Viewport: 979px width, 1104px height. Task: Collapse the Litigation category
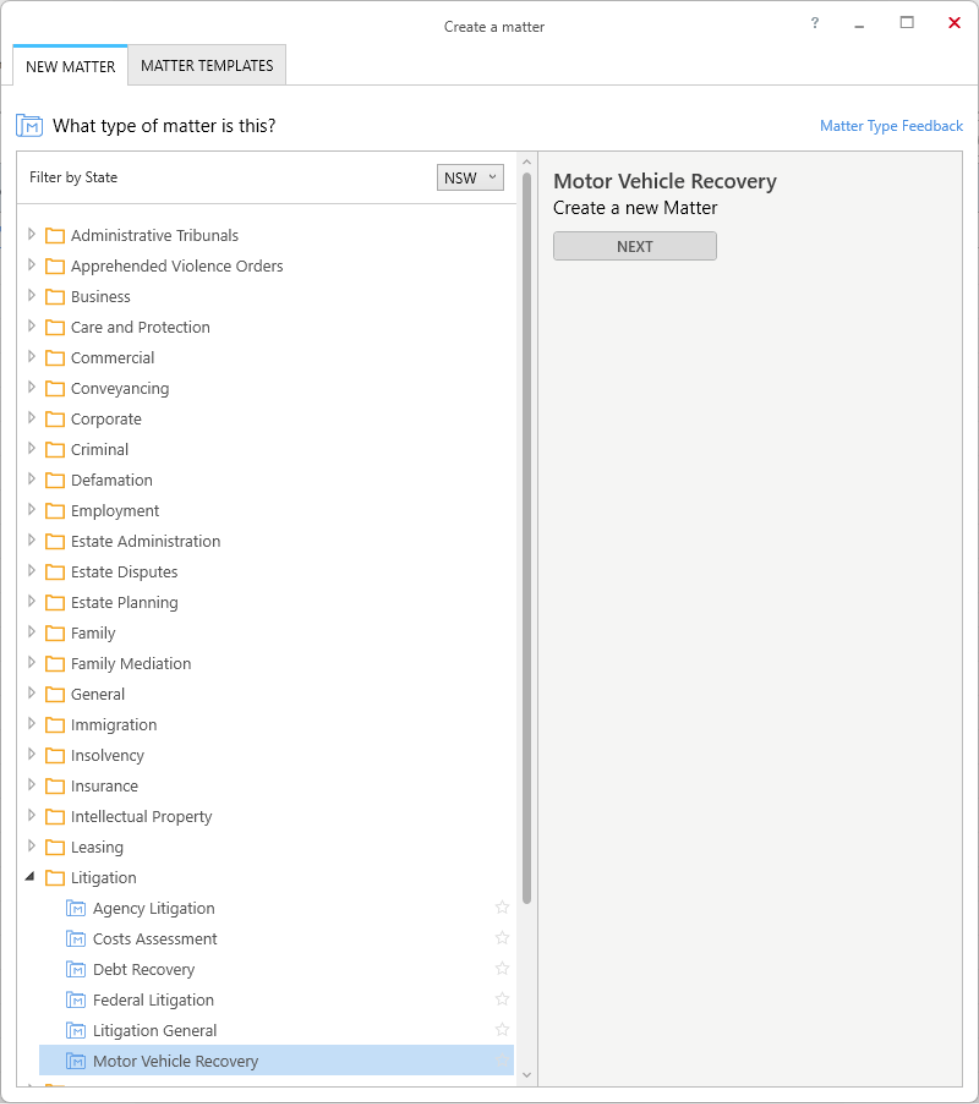pos(30,877)
